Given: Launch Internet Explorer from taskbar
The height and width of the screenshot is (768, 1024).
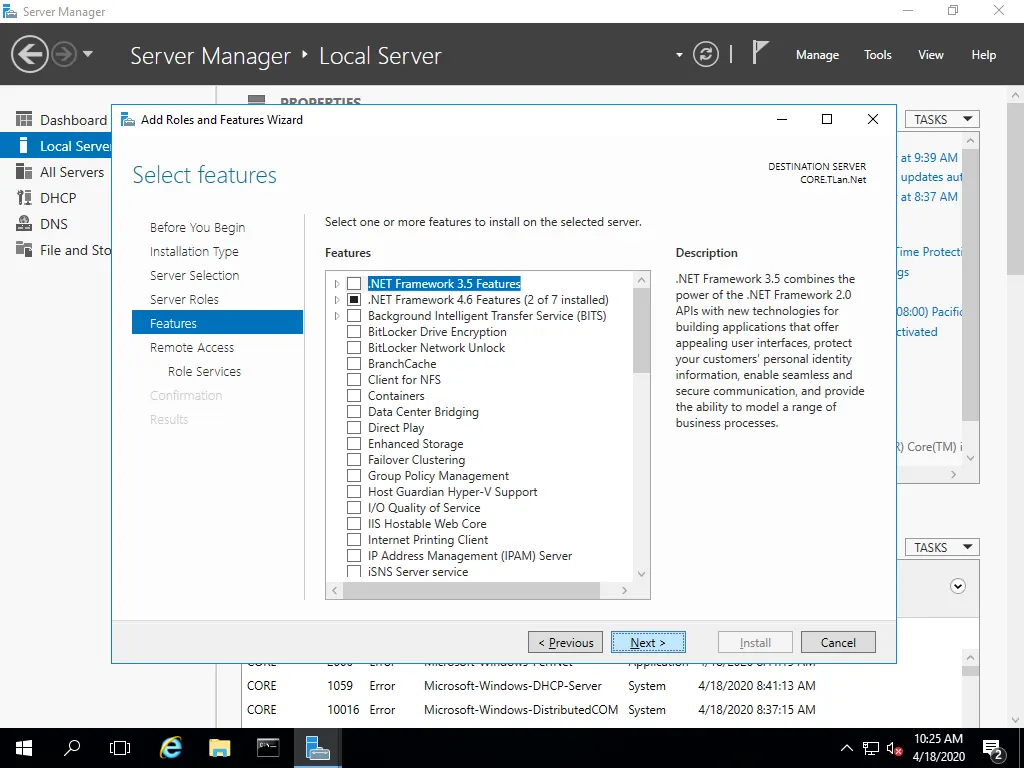Looking at the screenshot, I should pos(171,748).
